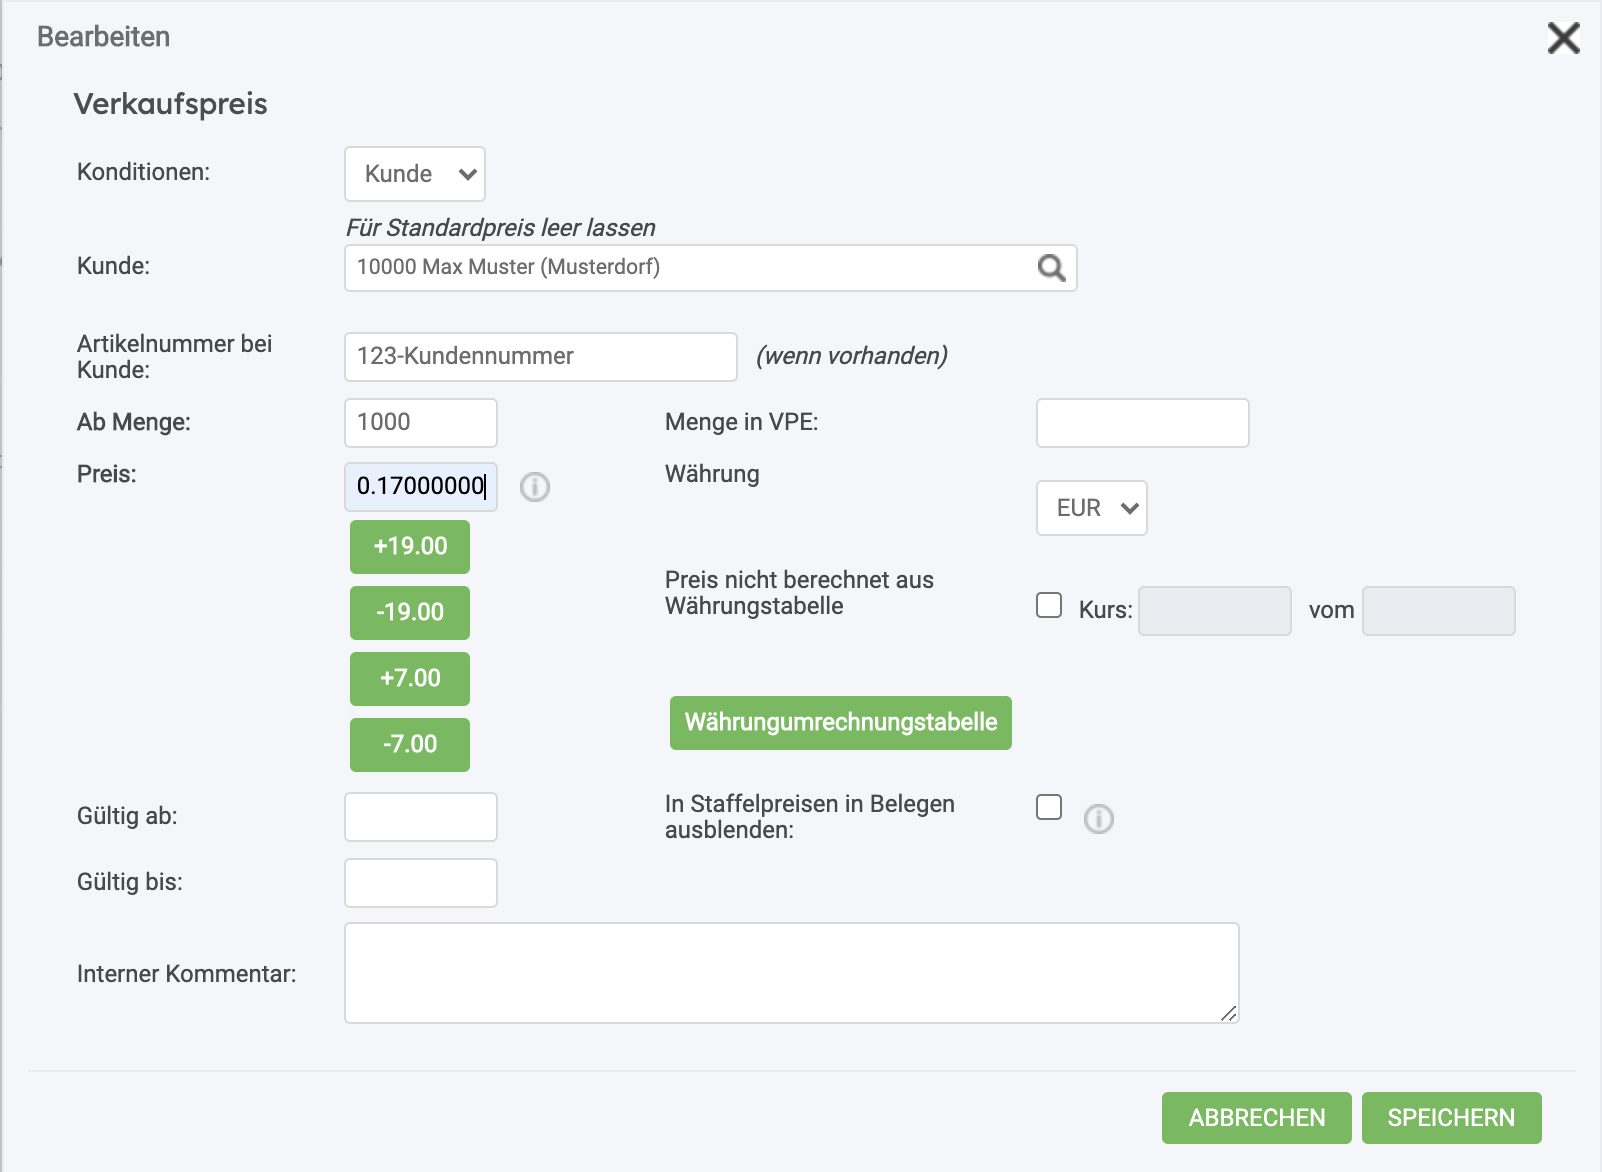This screenshot has height=1172, width=1602.
Task: Click the customer search magnifier icon
Action: 1051,268
